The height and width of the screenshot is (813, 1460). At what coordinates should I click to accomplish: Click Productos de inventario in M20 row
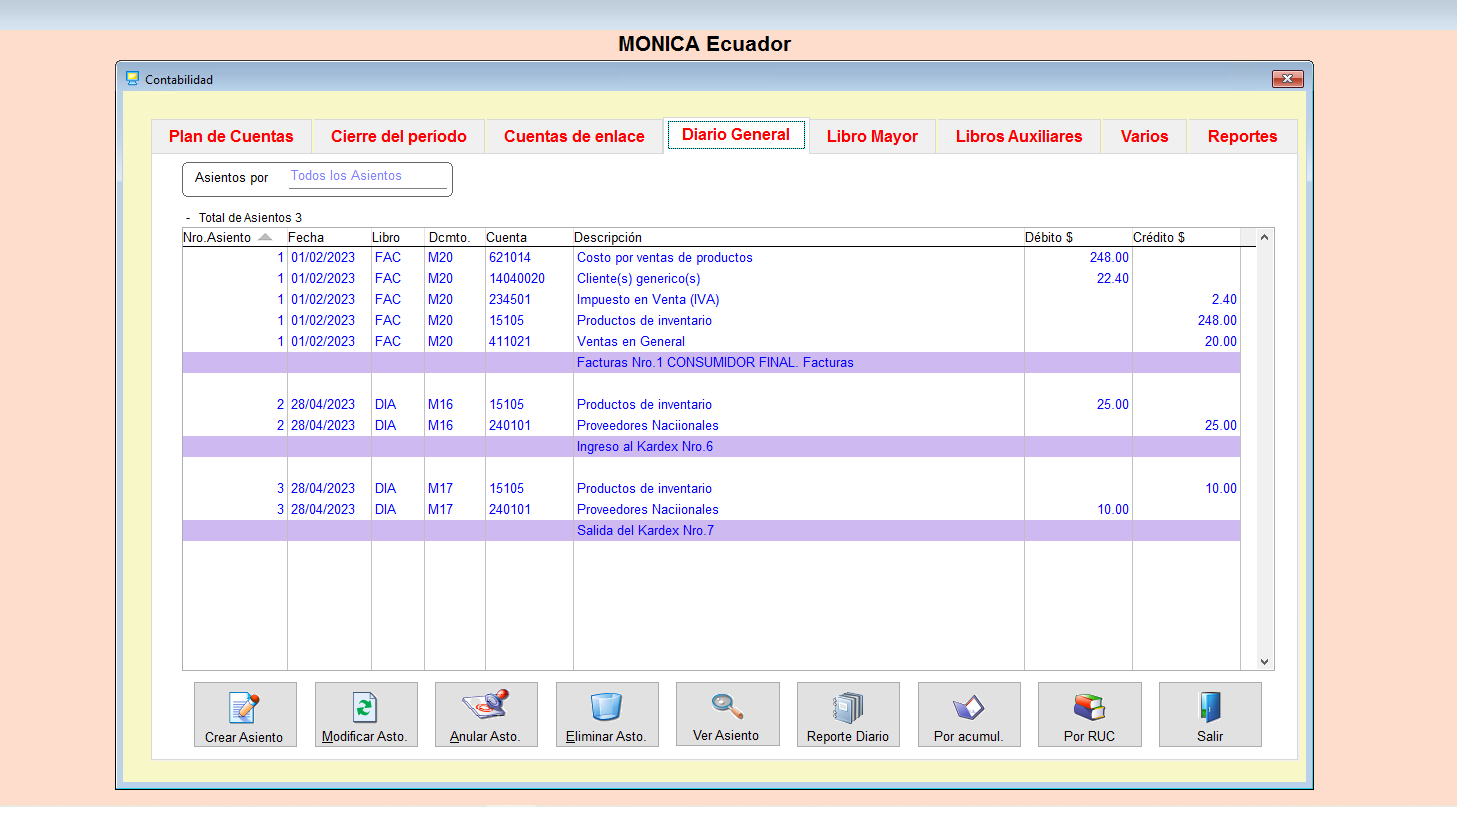645,321
